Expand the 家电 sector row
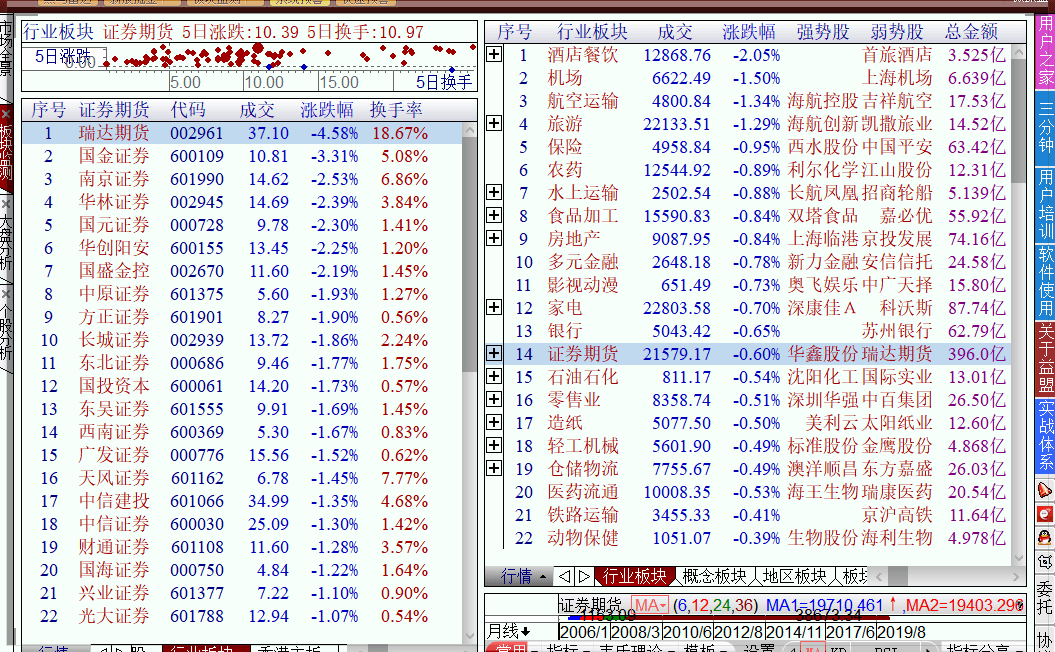 click(x=494, y=307)
